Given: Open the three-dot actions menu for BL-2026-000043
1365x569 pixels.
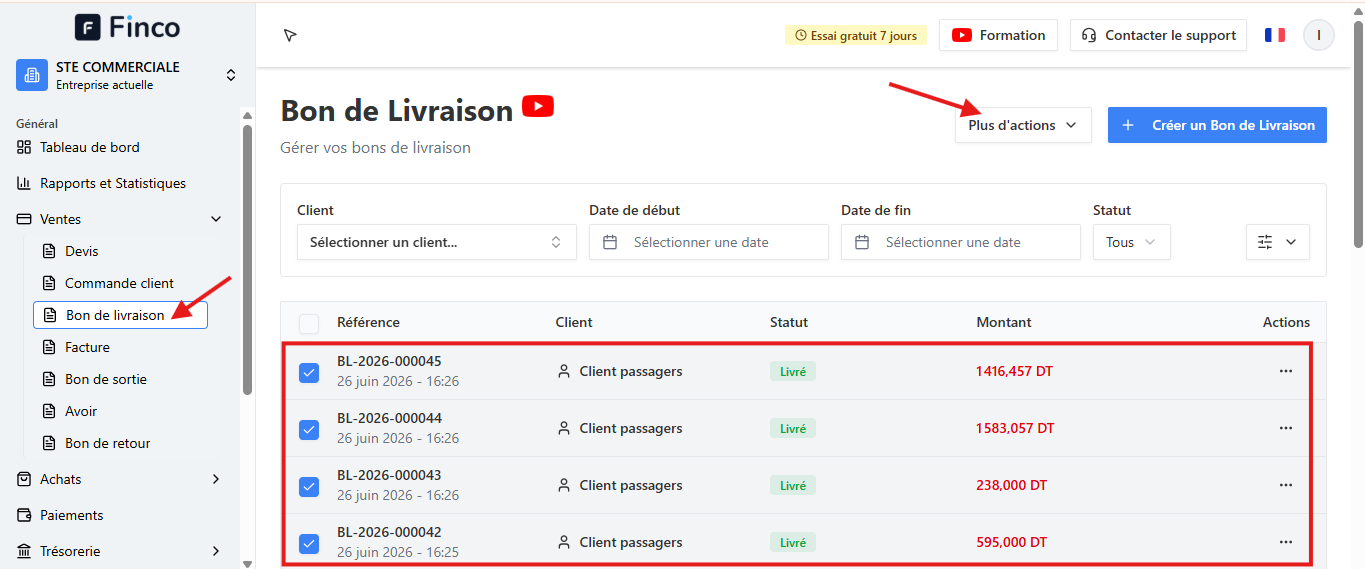Looking at the screenshot, I should pos(1286,485).
